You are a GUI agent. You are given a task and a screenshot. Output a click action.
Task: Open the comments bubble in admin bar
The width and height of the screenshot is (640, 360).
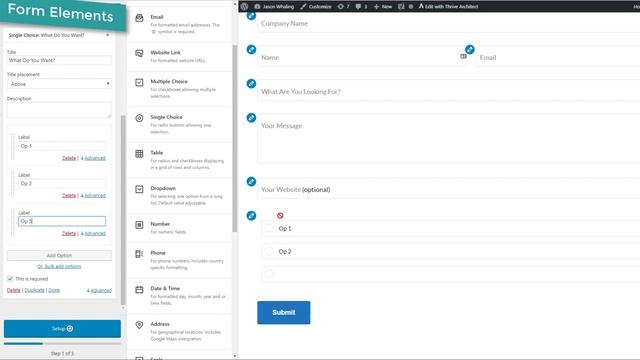coord(361,6)
